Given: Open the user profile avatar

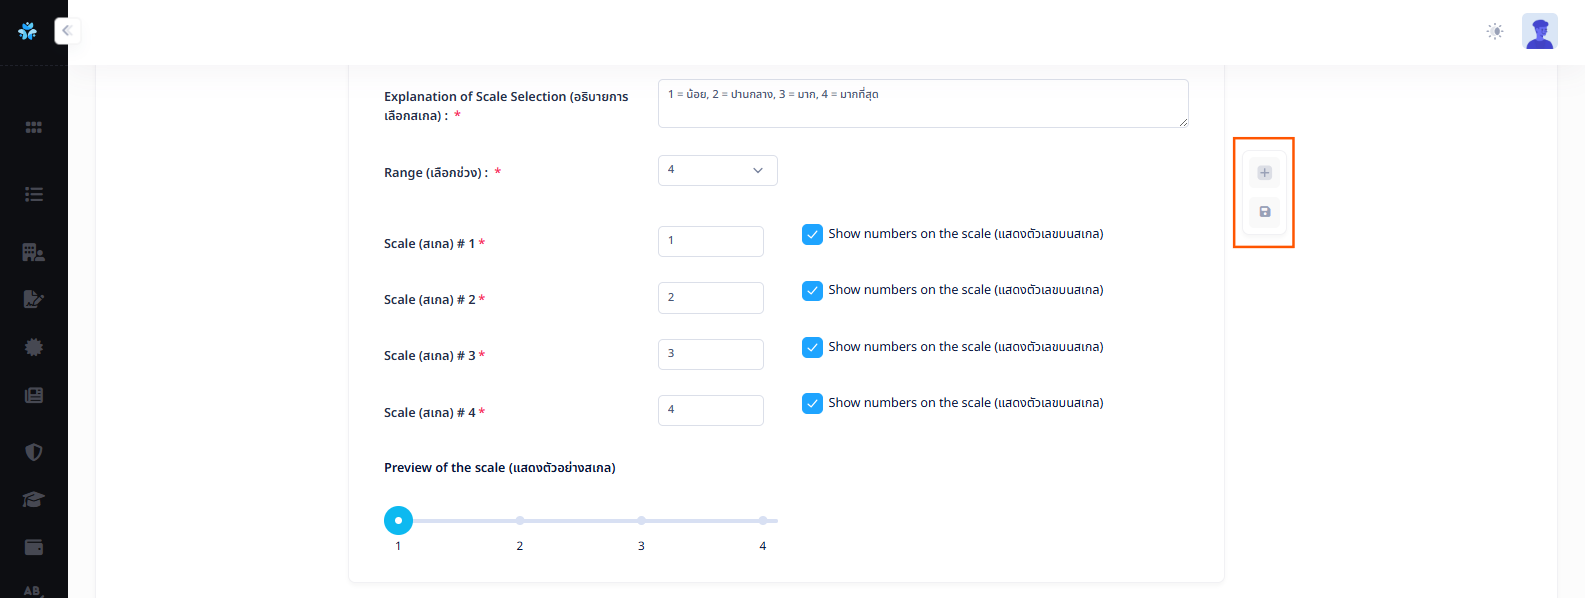Looking at the screenshot, I should click(x=1539, y=32).
